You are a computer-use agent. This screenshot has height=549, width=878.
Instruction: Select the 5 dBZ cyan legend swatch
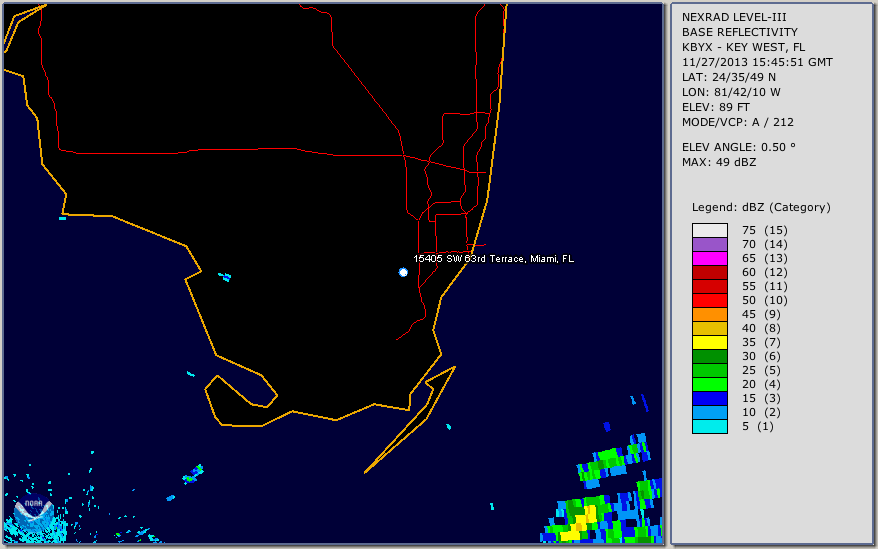[709, 426]
